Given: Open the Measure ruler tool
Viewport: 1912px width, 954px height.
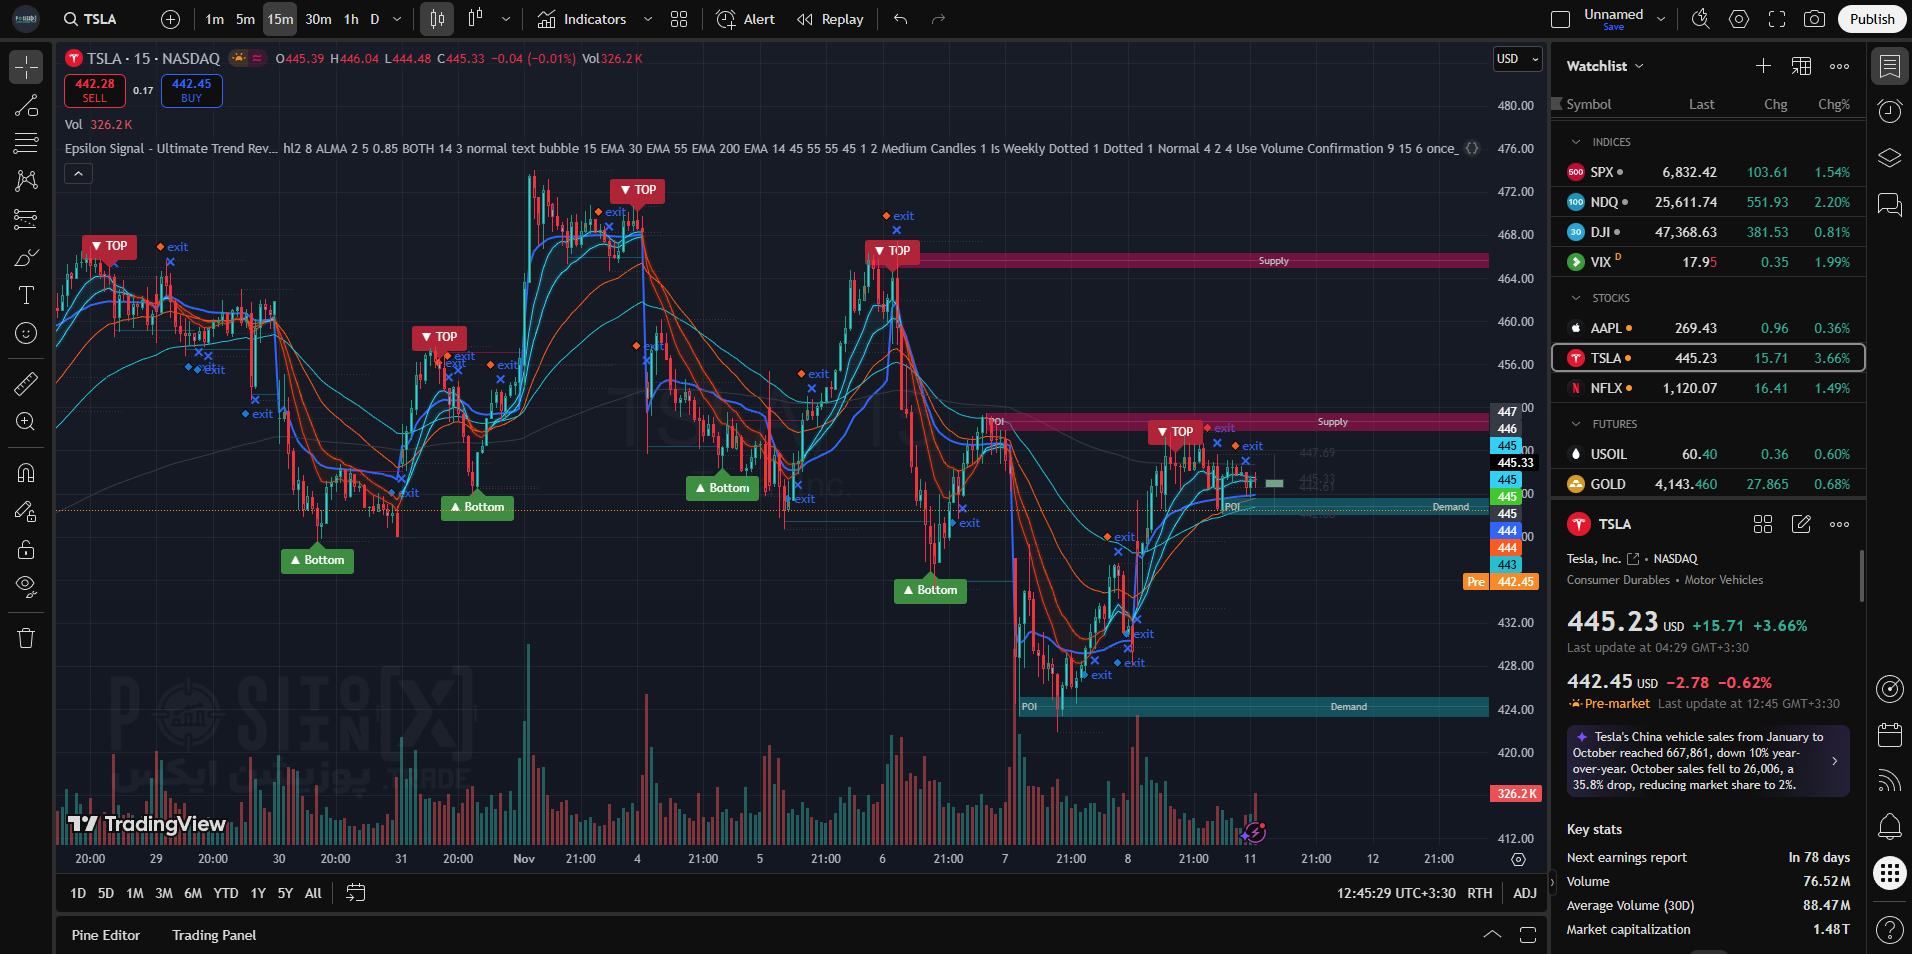Looking at the screenshot, I should click(26, 383).
